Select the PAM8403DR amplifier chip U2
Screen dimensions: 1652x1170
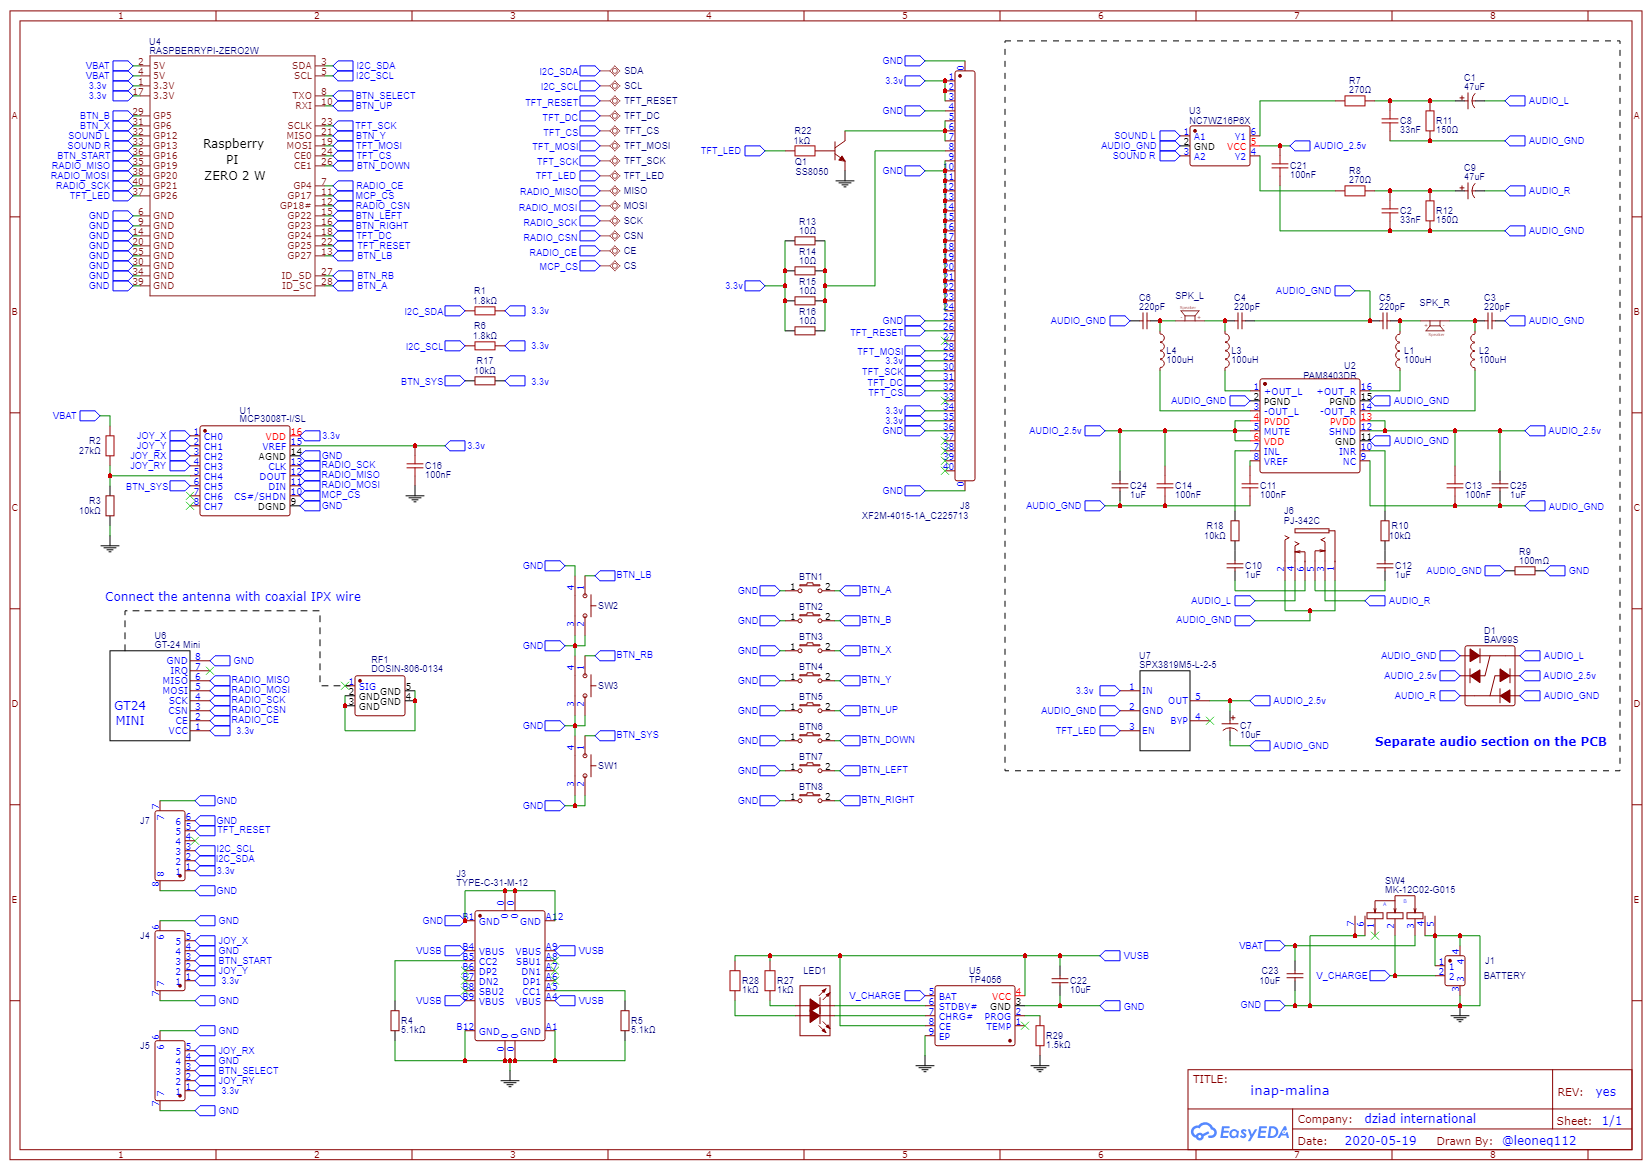coord(1309,427)
